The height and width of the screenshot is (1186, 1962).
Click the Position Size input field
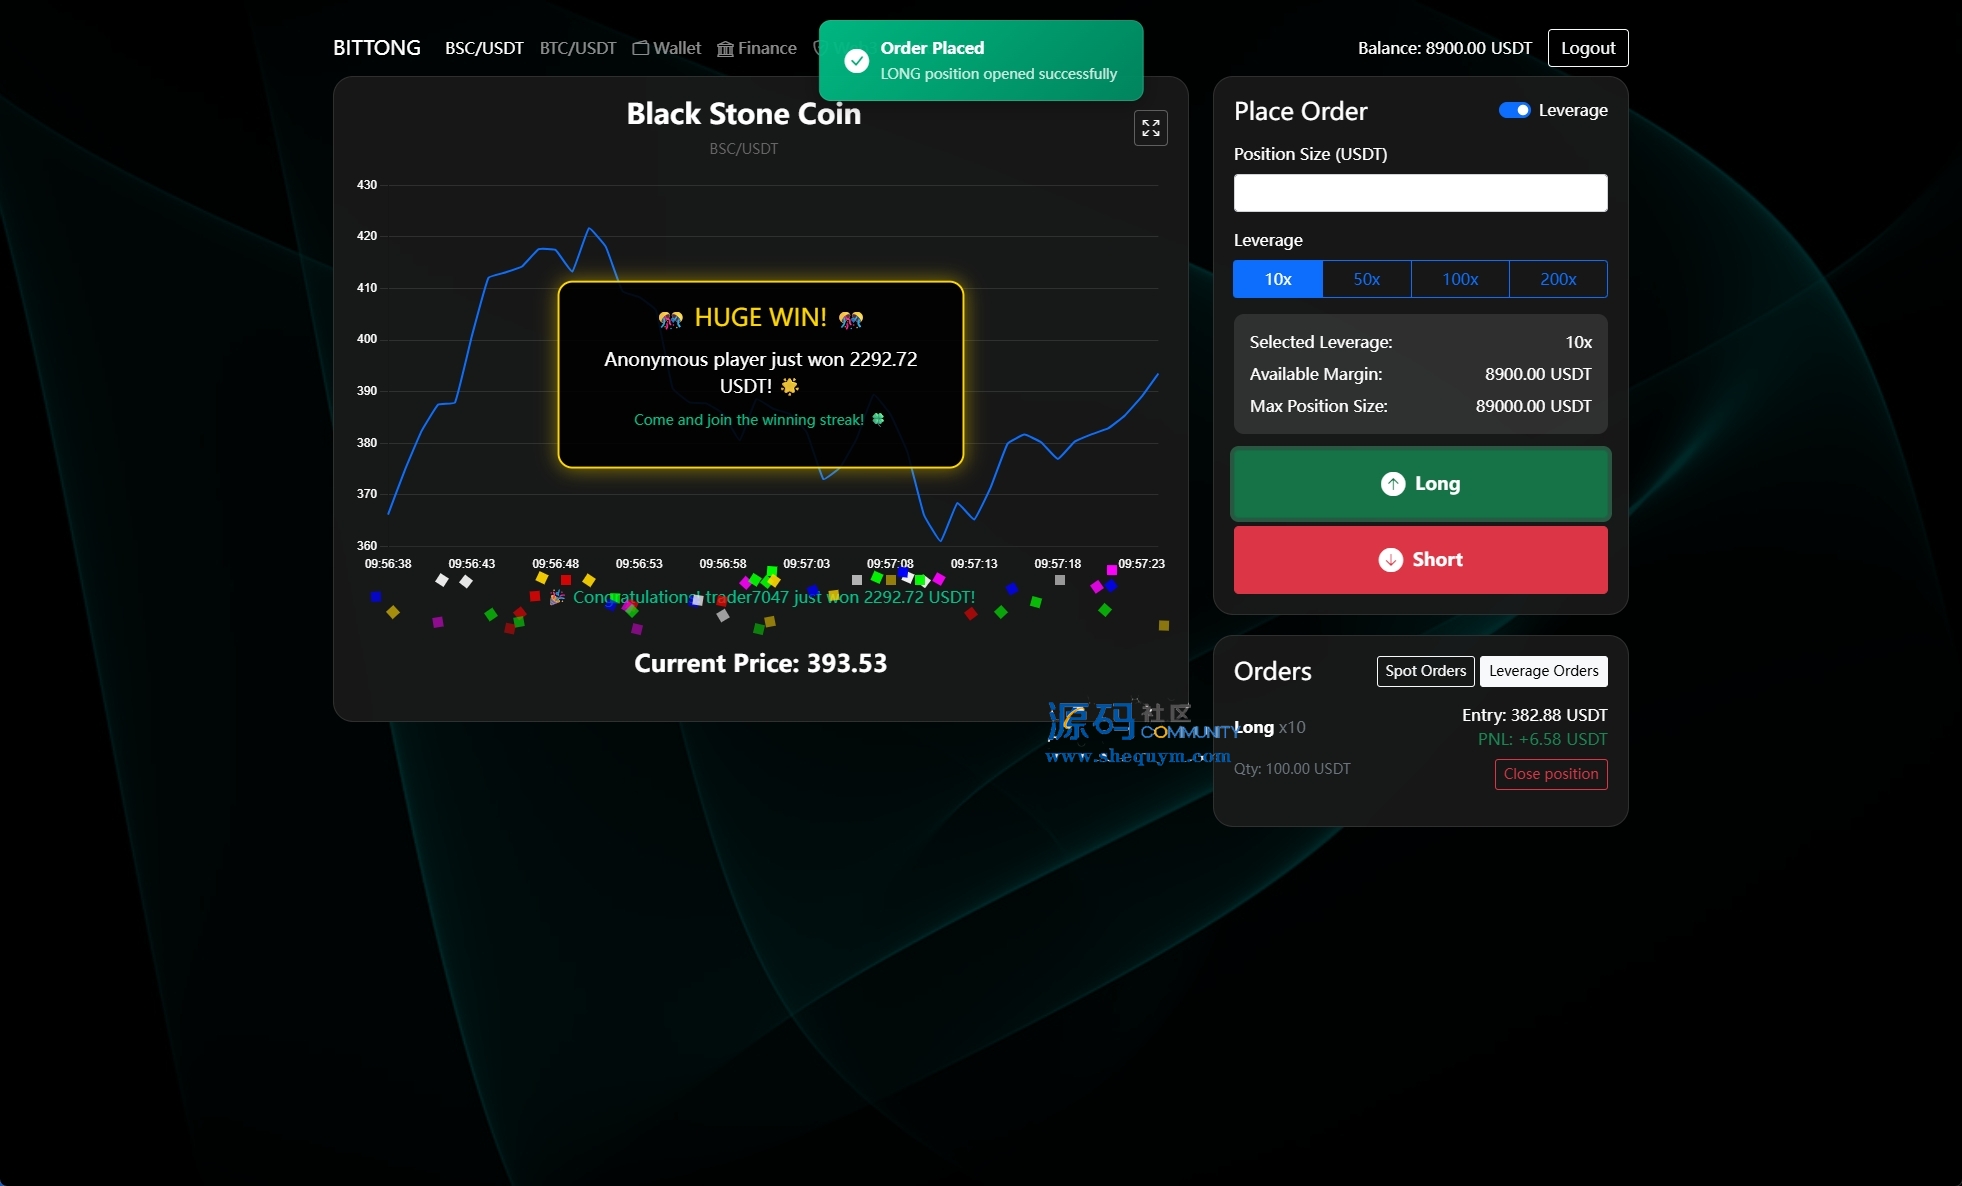pos(1420,193)
